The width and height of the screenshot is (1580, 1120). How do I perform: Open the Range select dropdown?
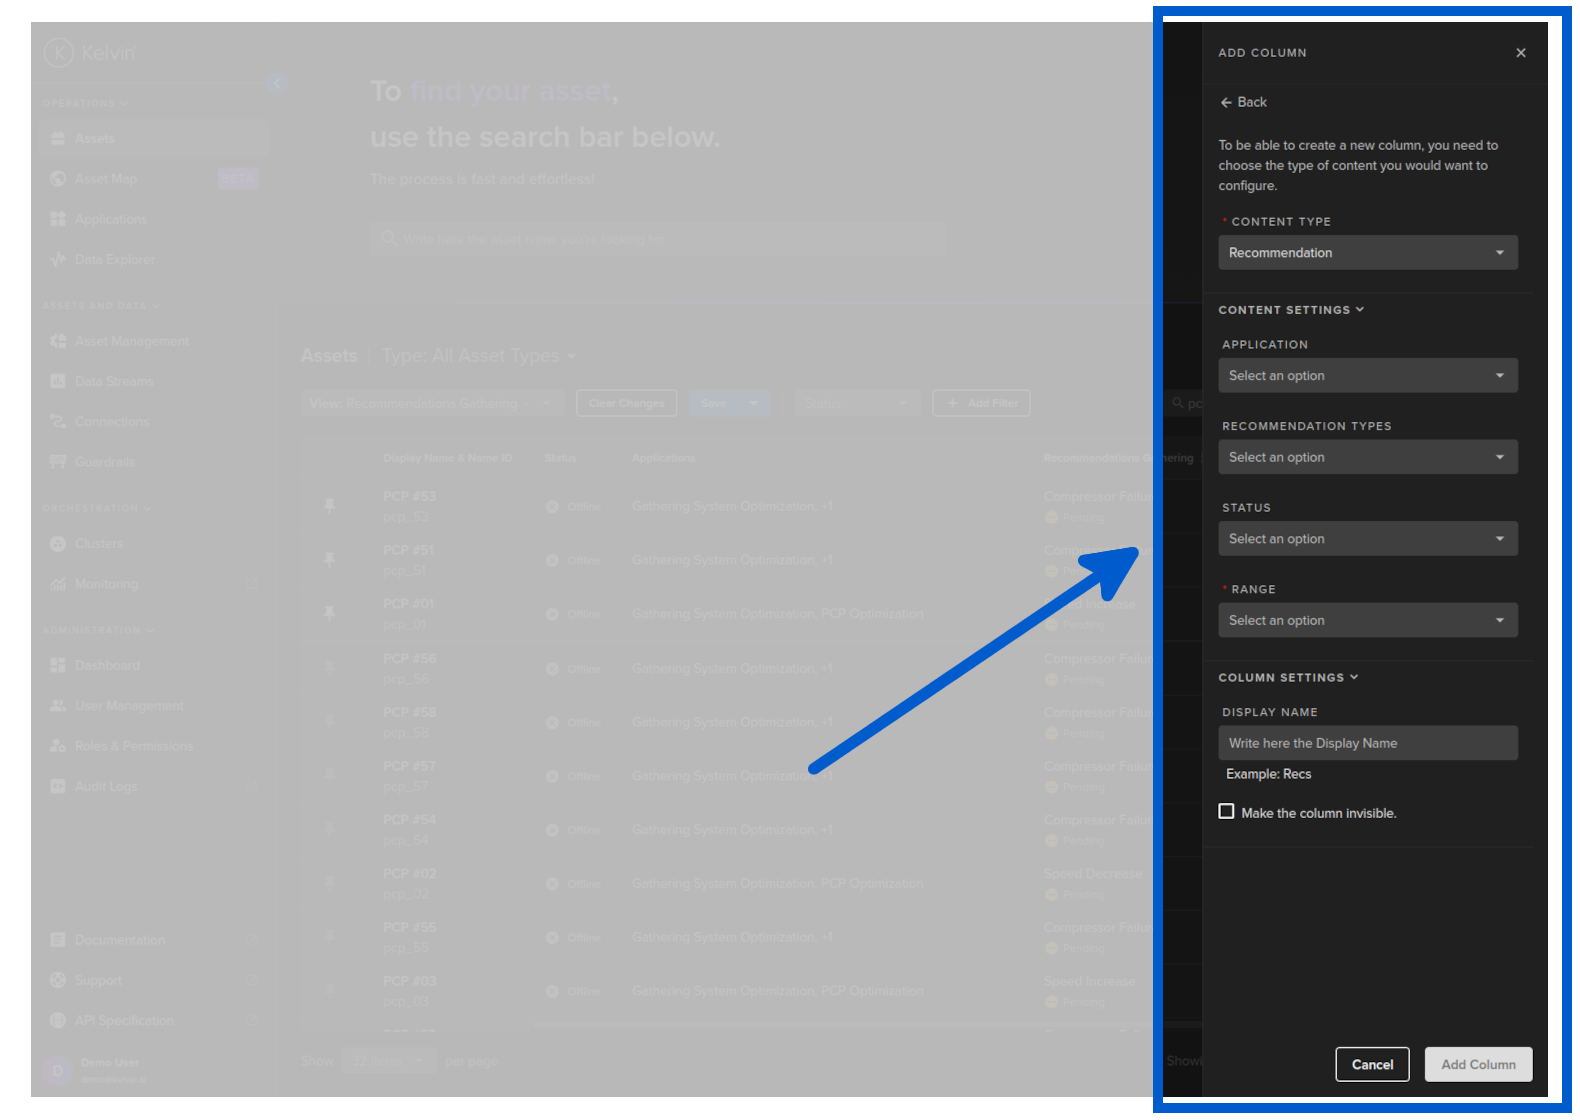tap(1367, 621)
